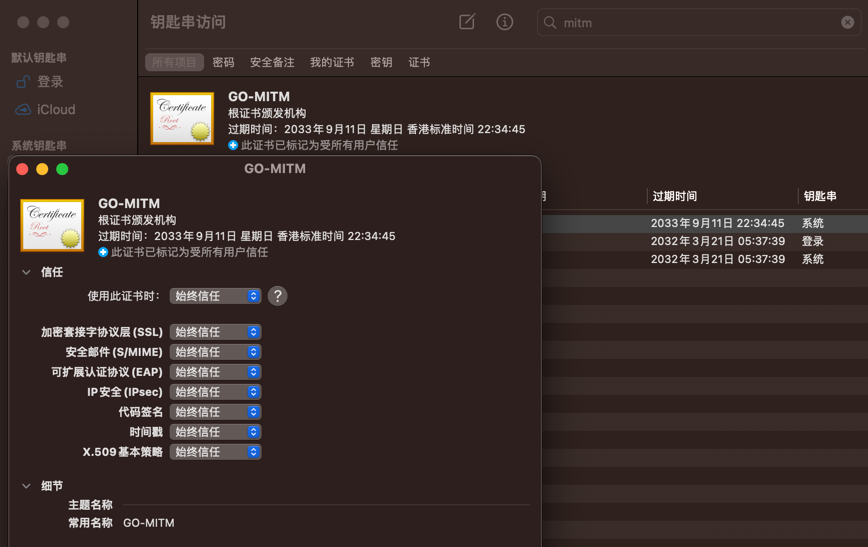The width and height of the screenshot is (868, 547).
Task: Click the 信任 section heading text
Action: coord(51,272)
